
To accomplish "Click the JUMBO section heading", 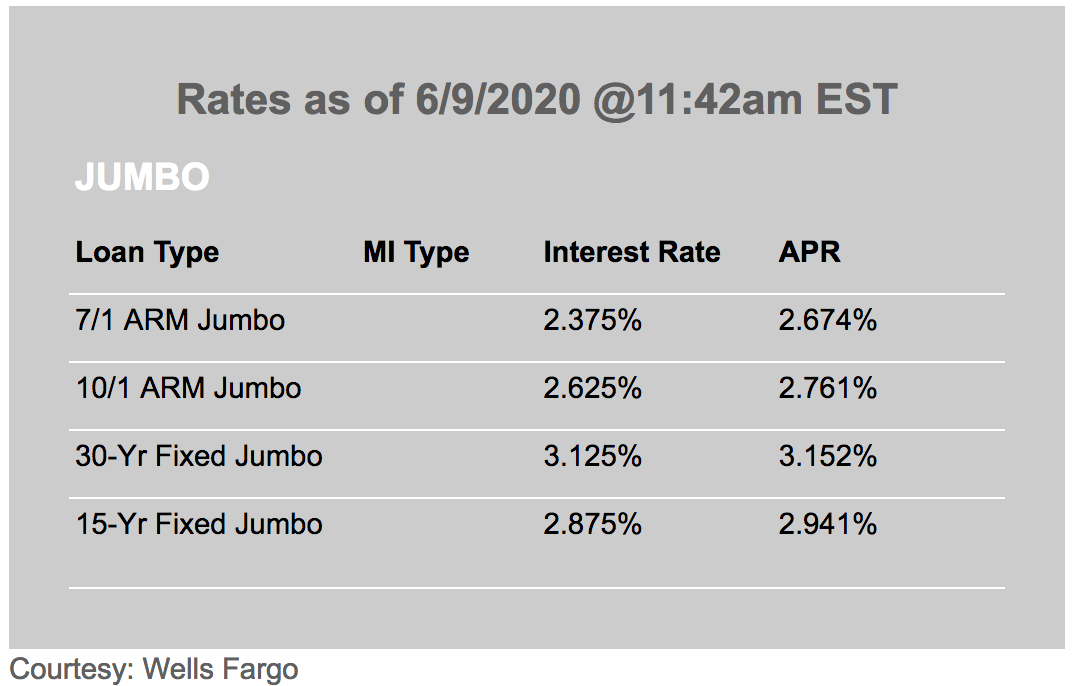I will click(x=142, y=178).
